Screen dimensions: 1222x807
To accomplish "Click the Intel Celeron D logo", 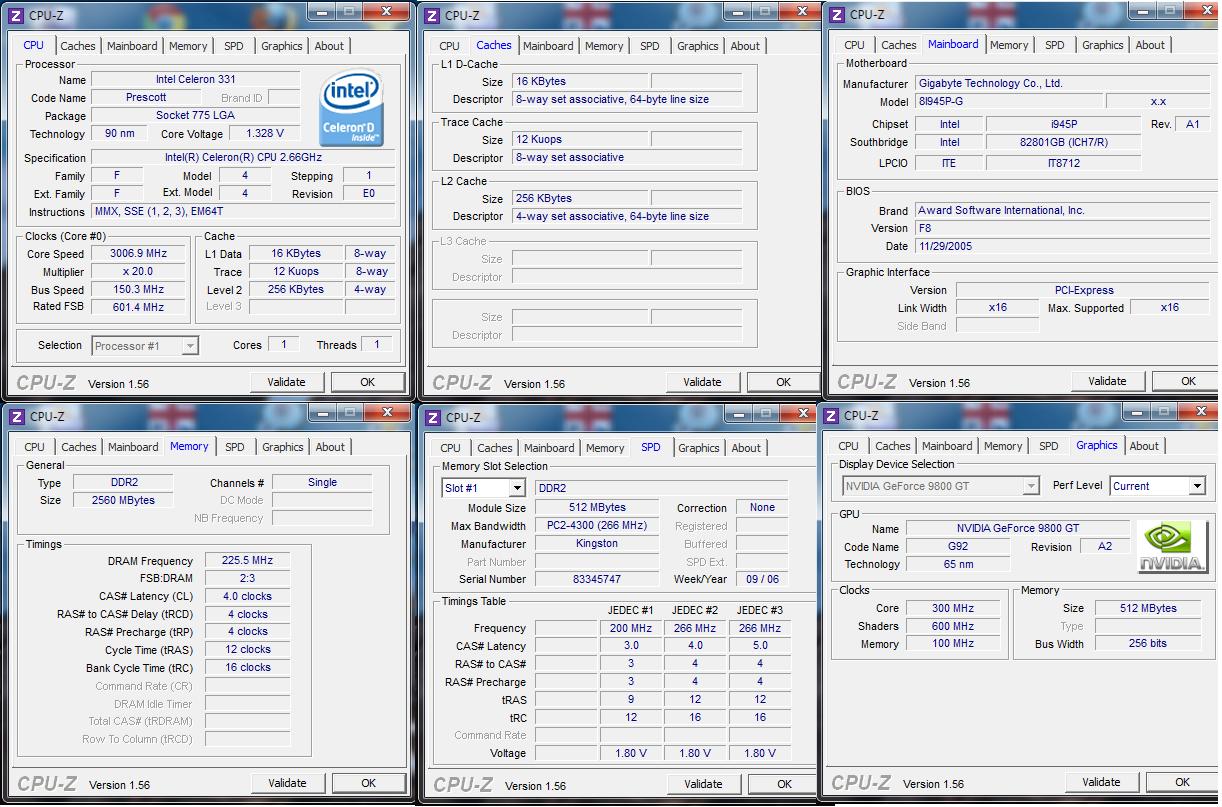I will point(353,108).
